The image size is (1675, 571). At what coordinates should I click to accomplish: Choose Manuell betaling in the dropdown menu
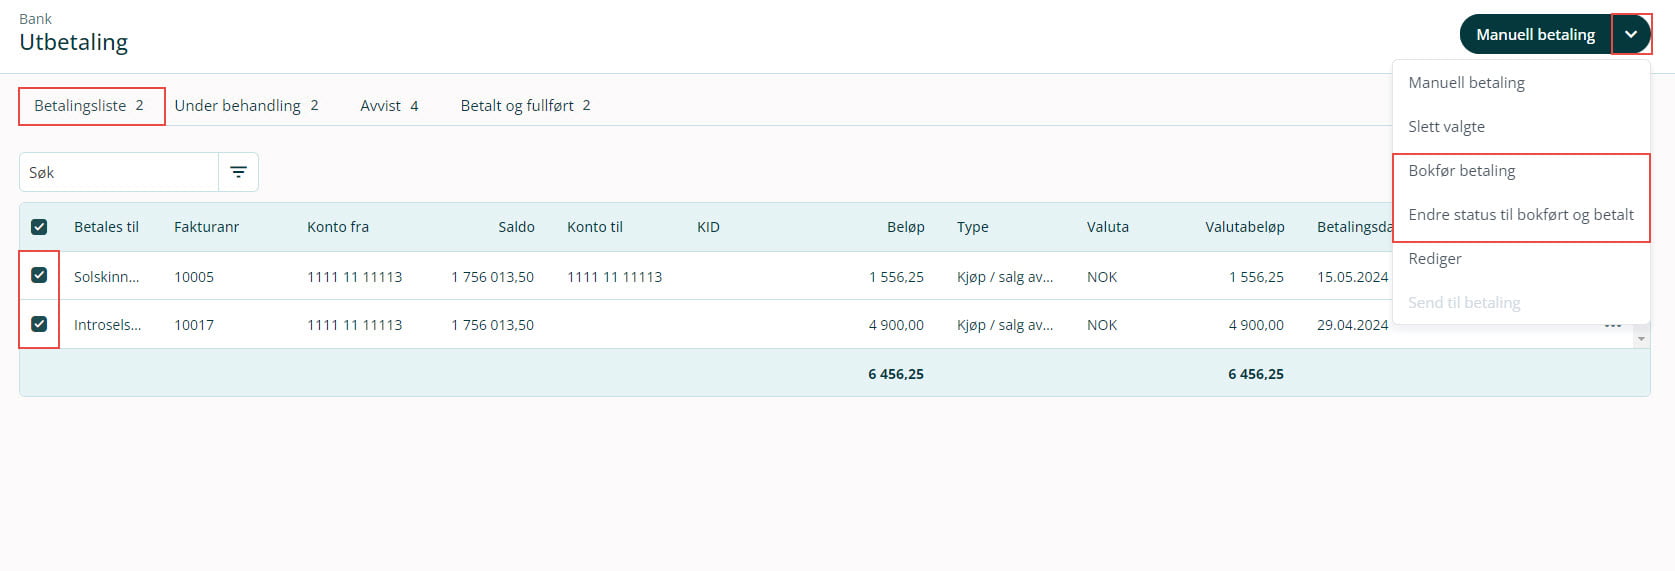tap(1466, 83)
